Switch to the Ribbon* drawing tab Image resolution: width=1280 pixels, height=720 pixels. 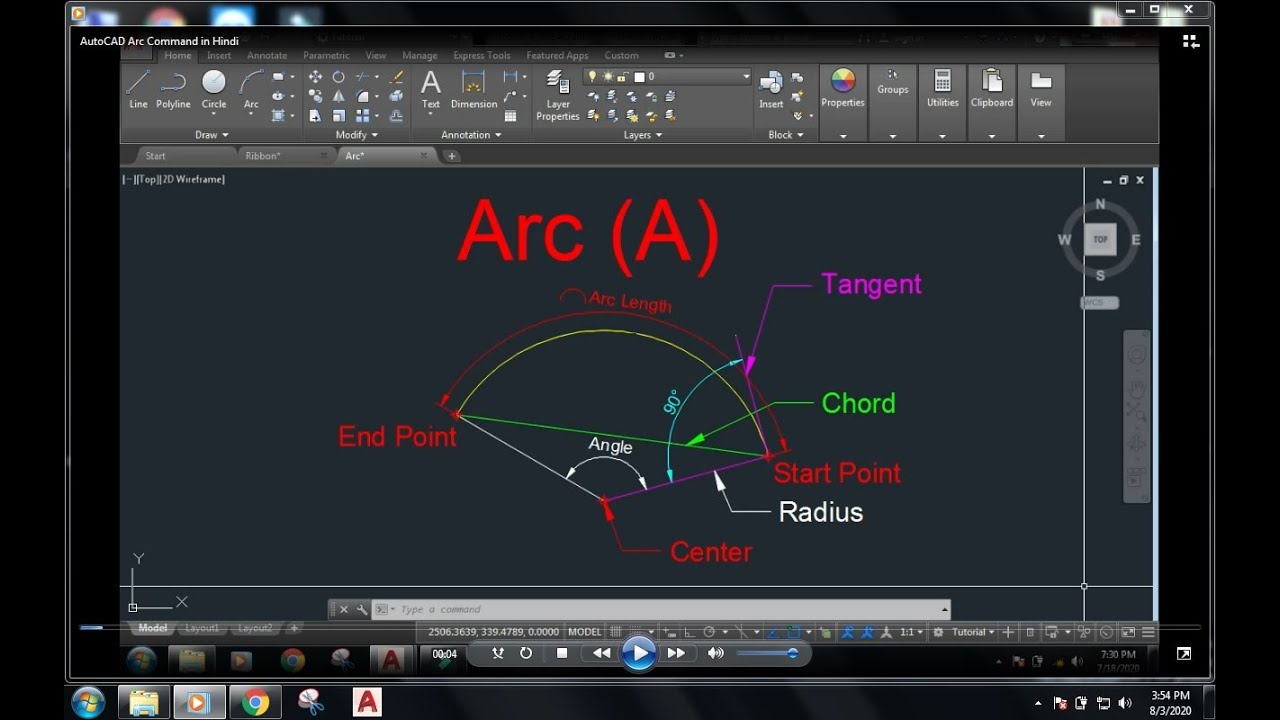263,156
